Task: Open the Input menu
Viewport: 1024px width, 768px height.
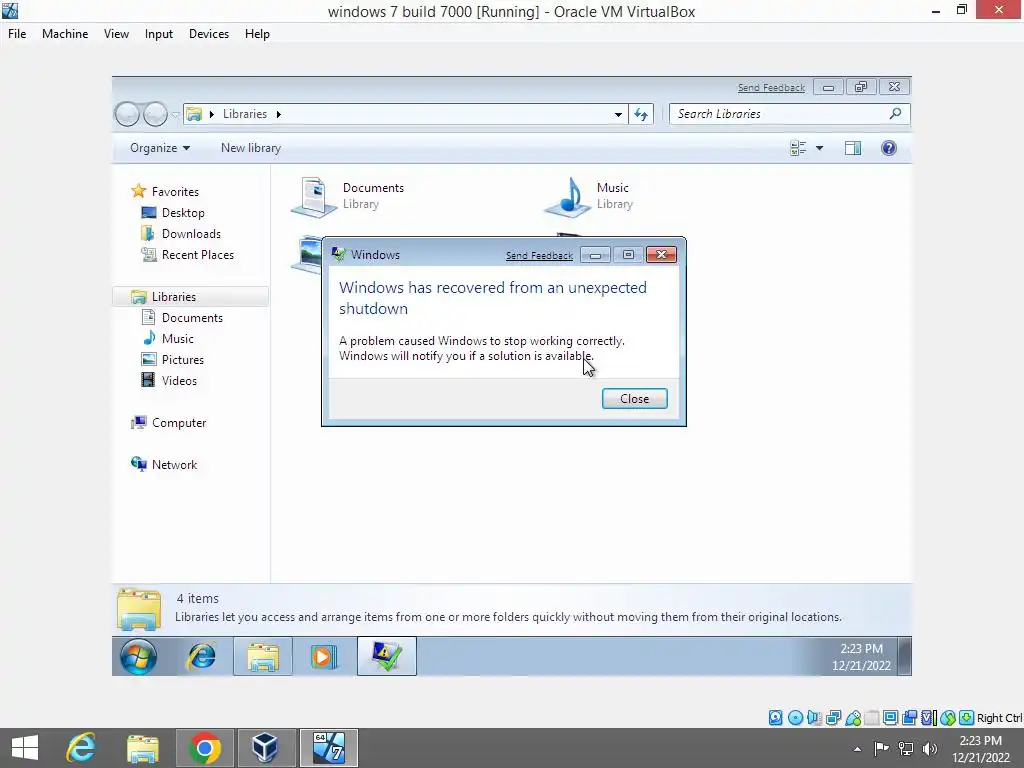Action: (159, 34)
